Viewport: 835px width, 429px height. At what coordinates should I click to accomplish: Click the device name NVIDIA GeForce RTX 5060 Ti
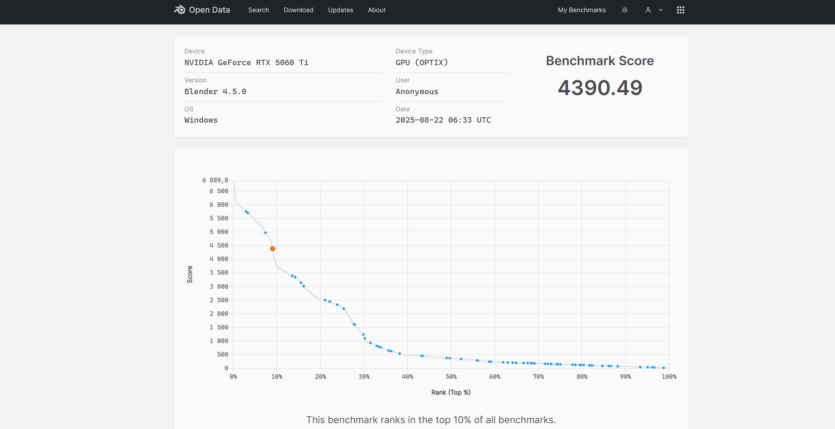click(x=246, y=62)
